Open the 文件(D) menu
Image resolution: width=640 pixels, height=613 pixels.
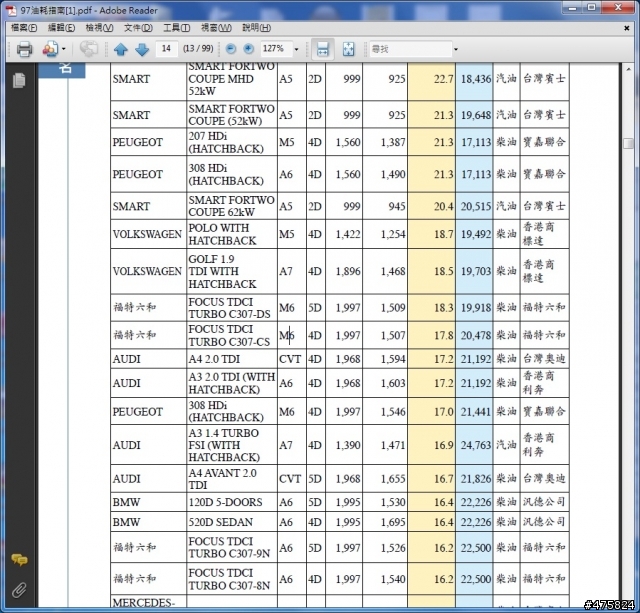[138, 28]
